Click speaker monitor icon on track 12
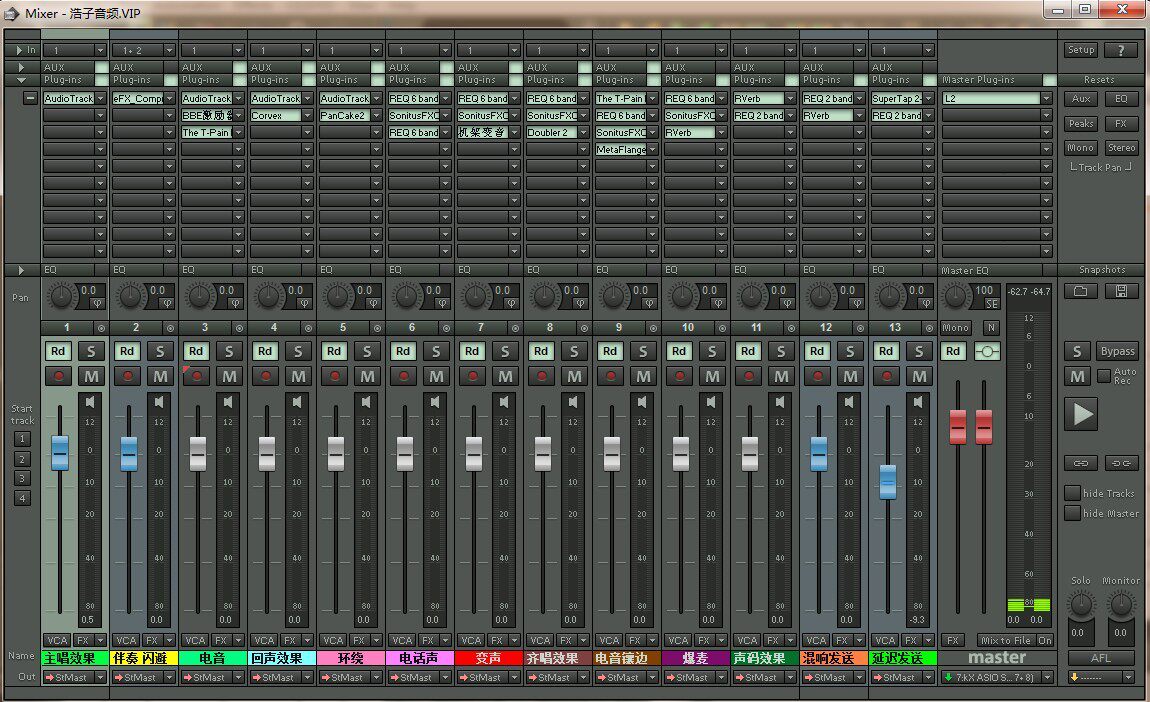Viewport: 1150px width, 702px height. (849, 402)
